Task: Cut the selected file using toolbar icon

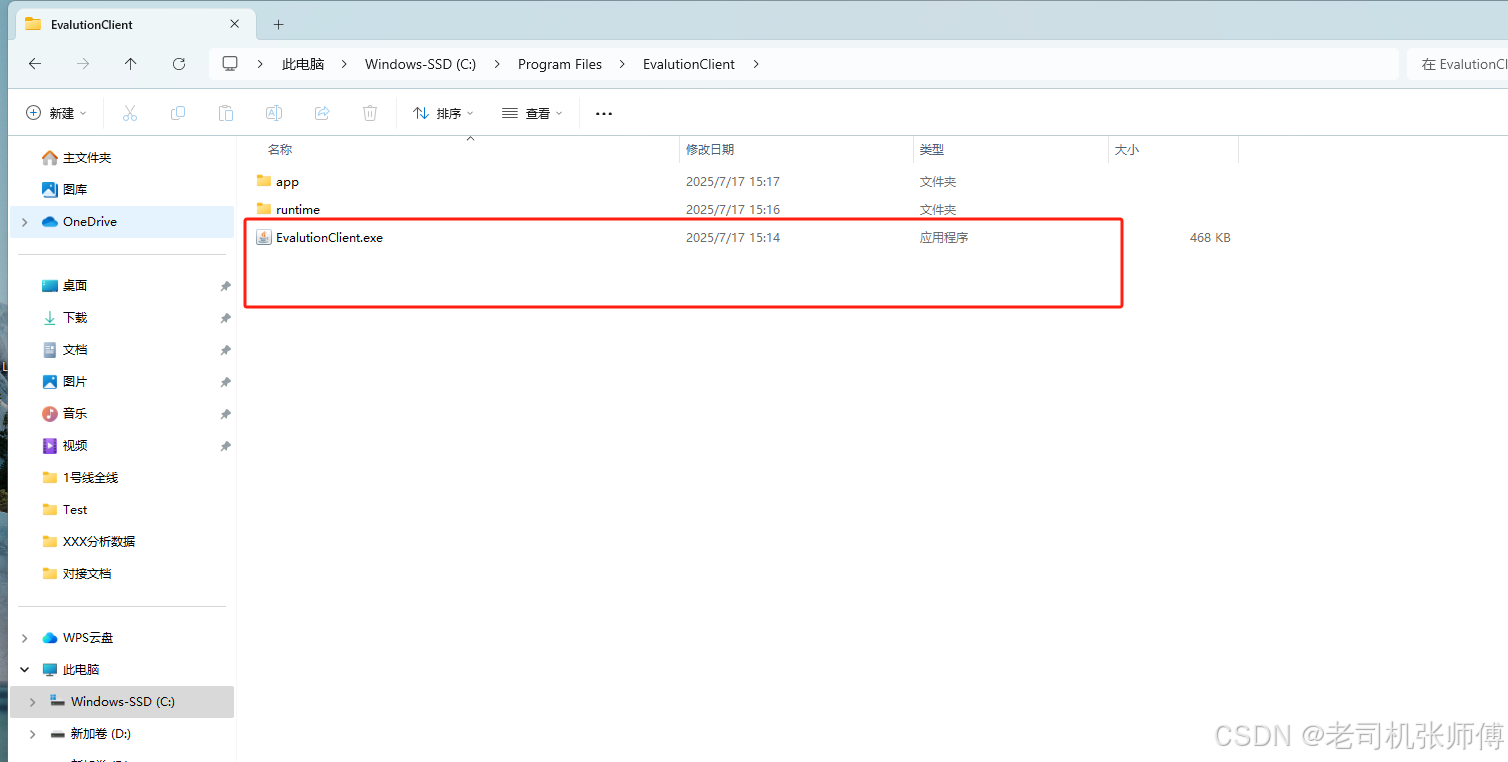Action: (x=130, y=112)
